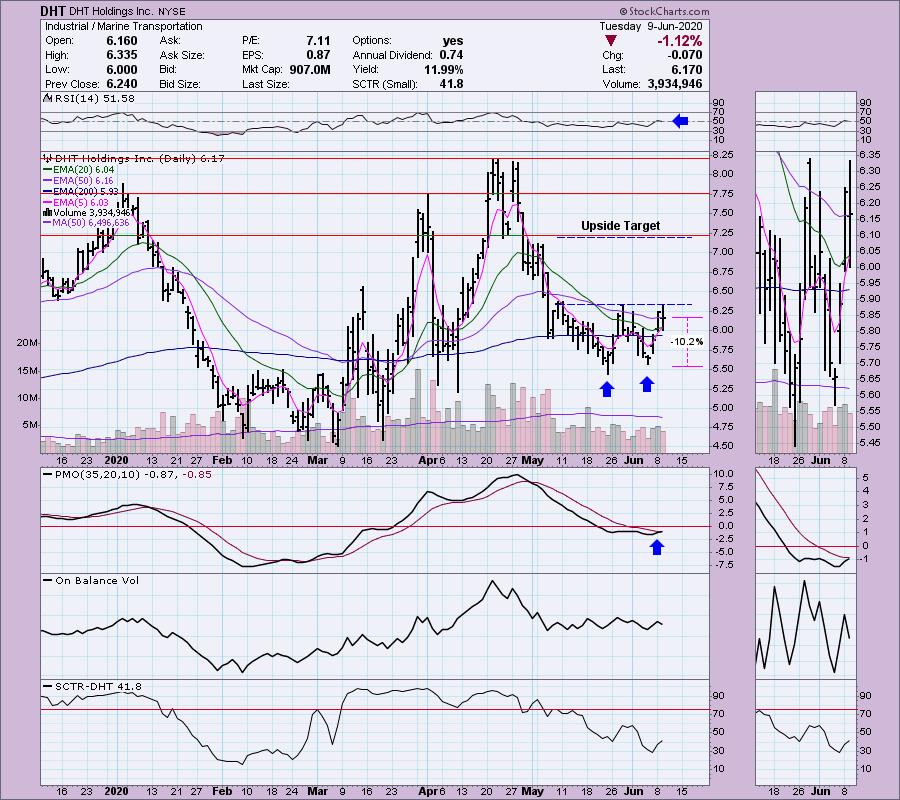The image size is (900, 800).
Task: Click the 5M volume axis label
Action: (x=30, y=425)
